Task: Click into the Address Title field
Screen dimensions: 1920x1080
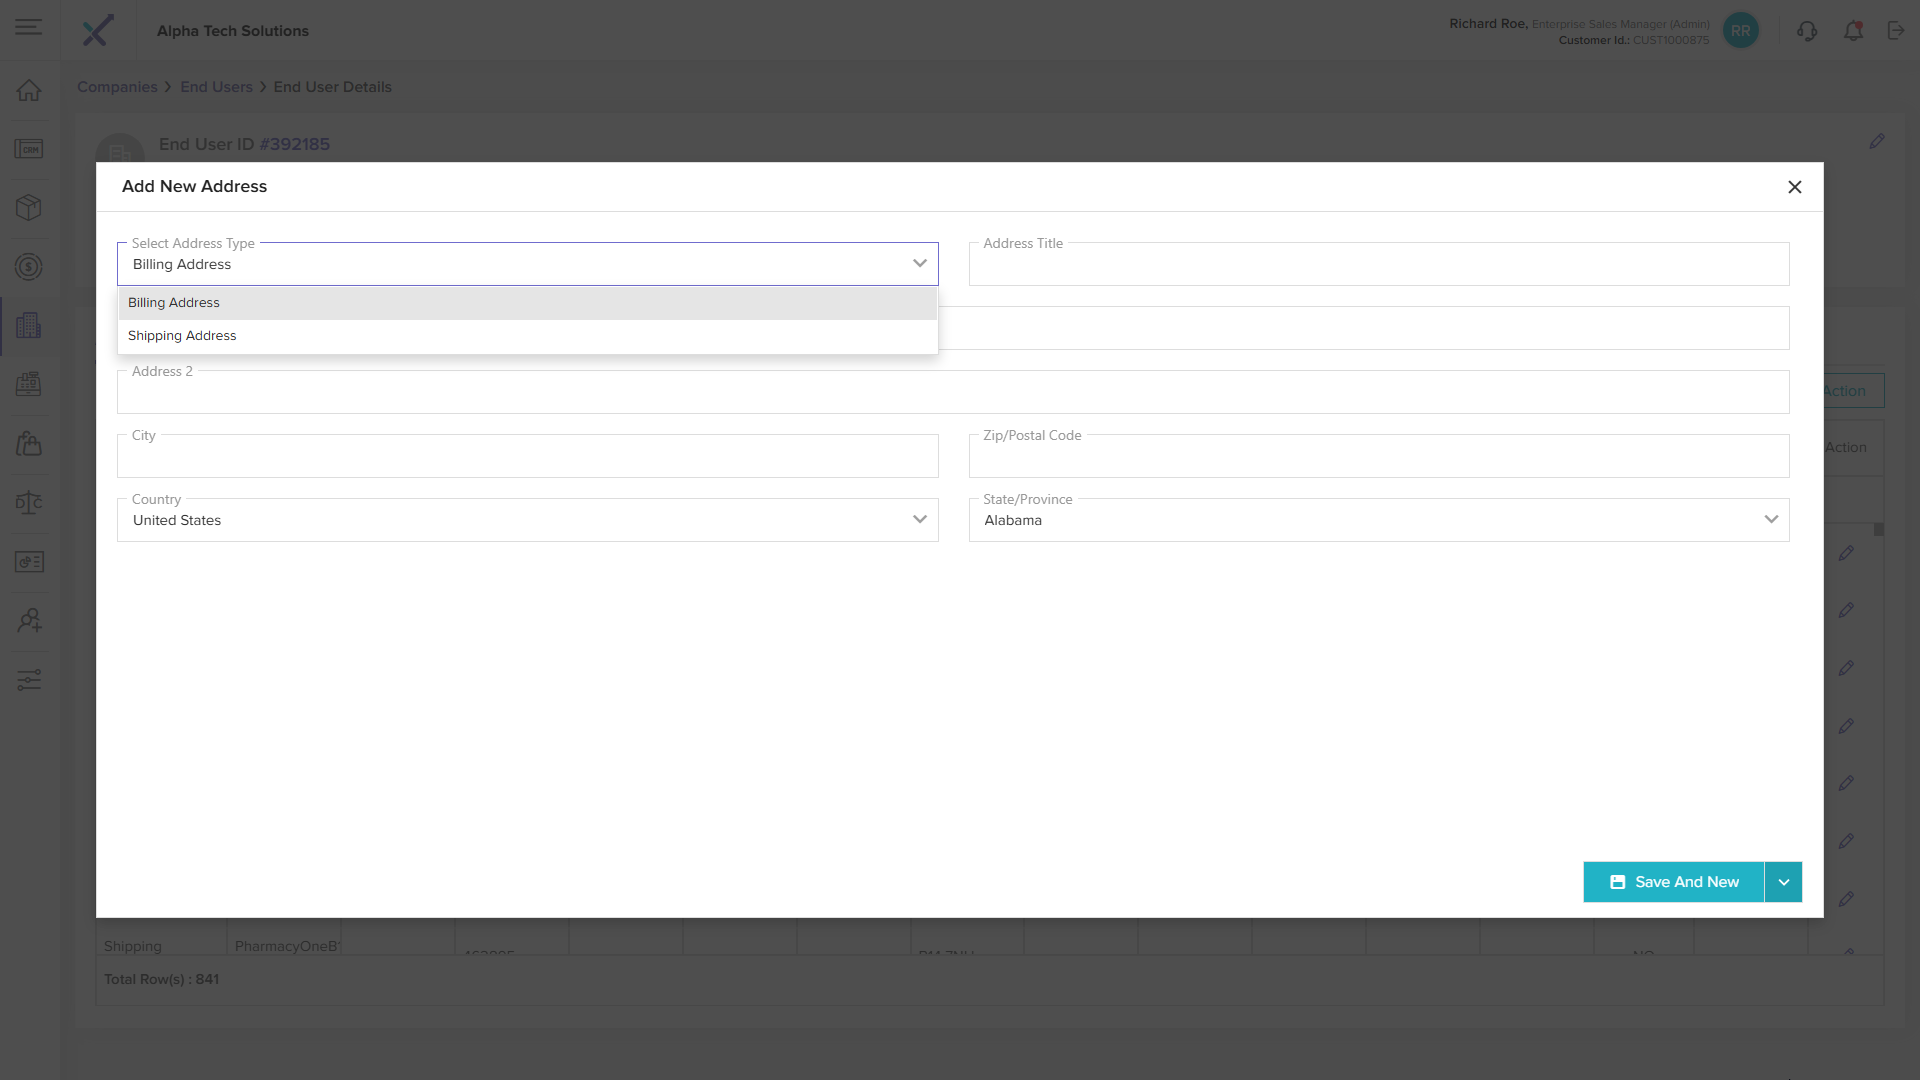Action: click(x=1378, y=266)
